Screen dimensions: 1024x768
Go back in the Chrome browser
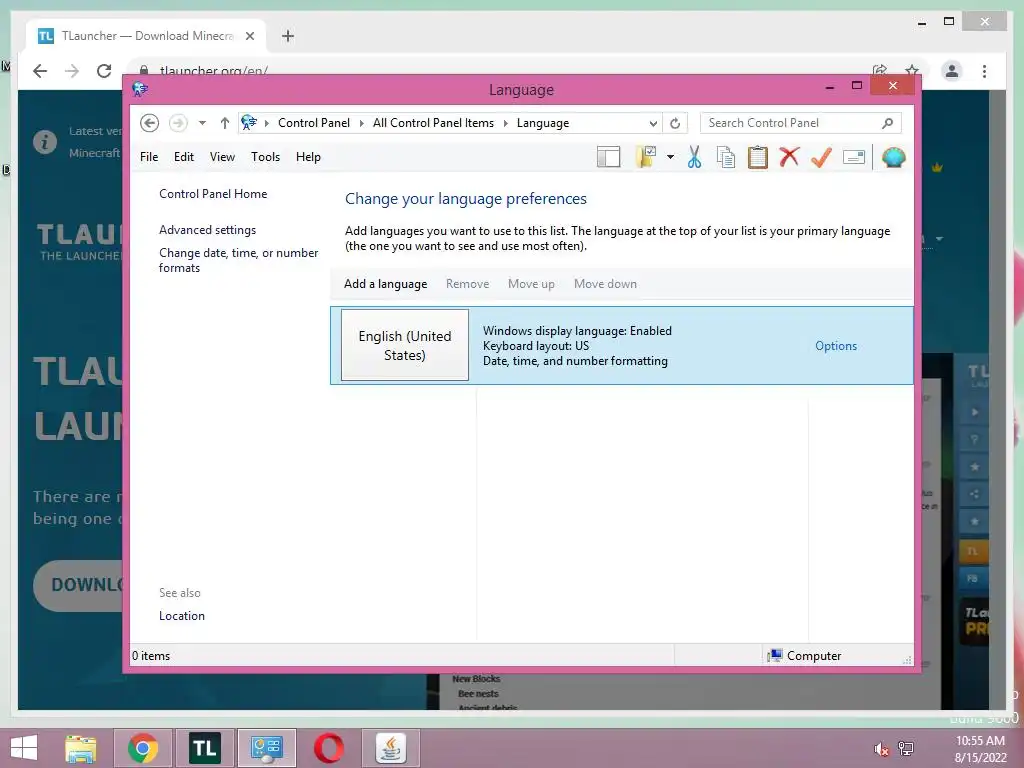point(40,71)
